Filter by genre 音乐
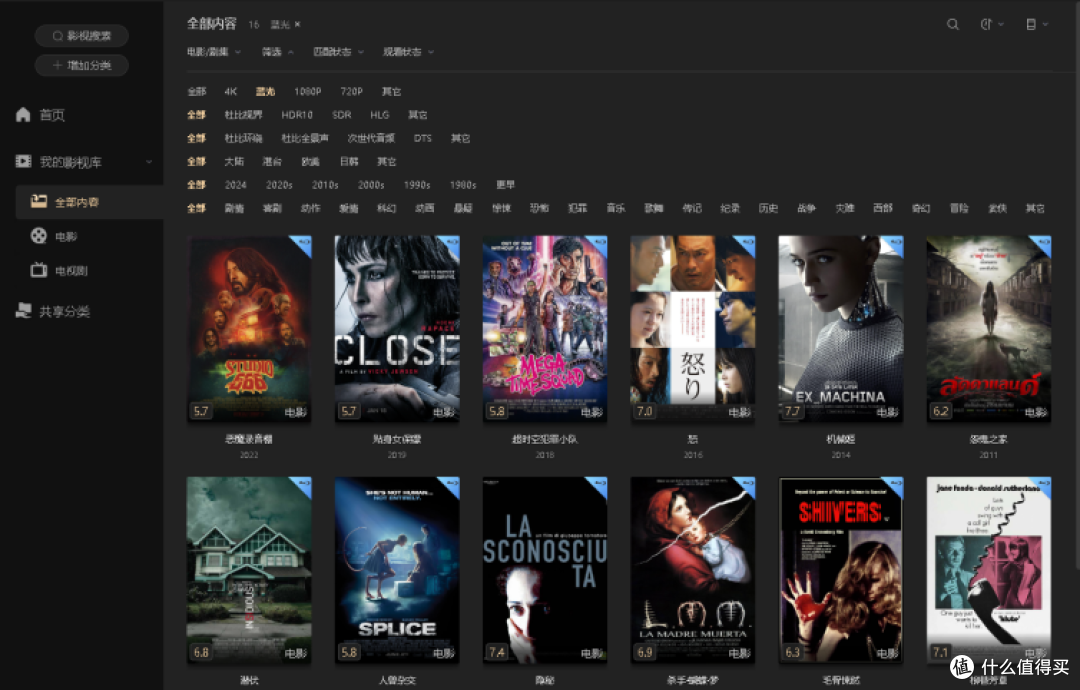1080x690 pixels. tap(616, 209)
